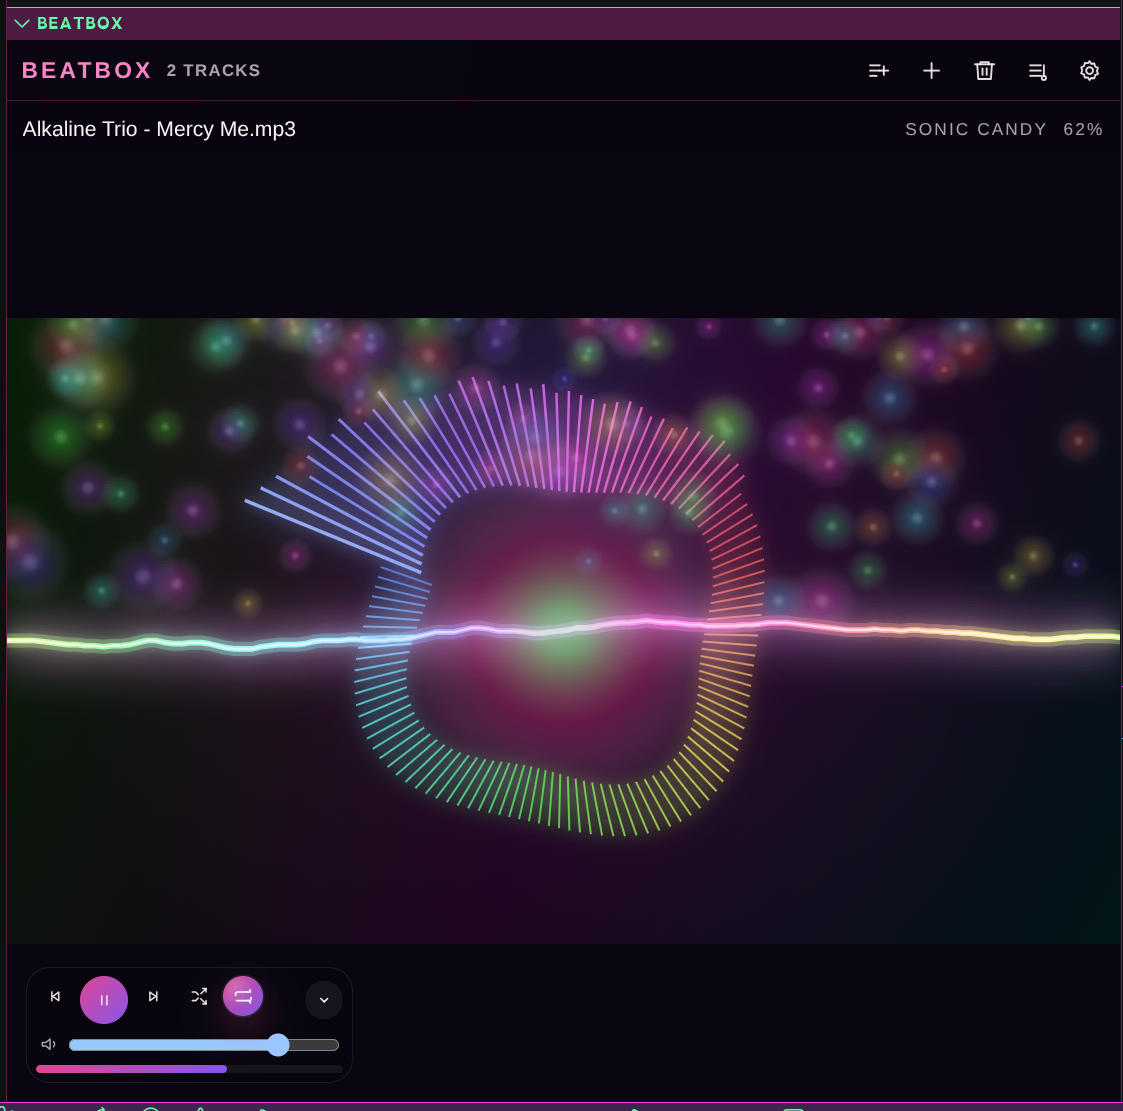Click the plus icon to add a new track
Viewport: 1123px width, 1111px height.
click(931, 71)
